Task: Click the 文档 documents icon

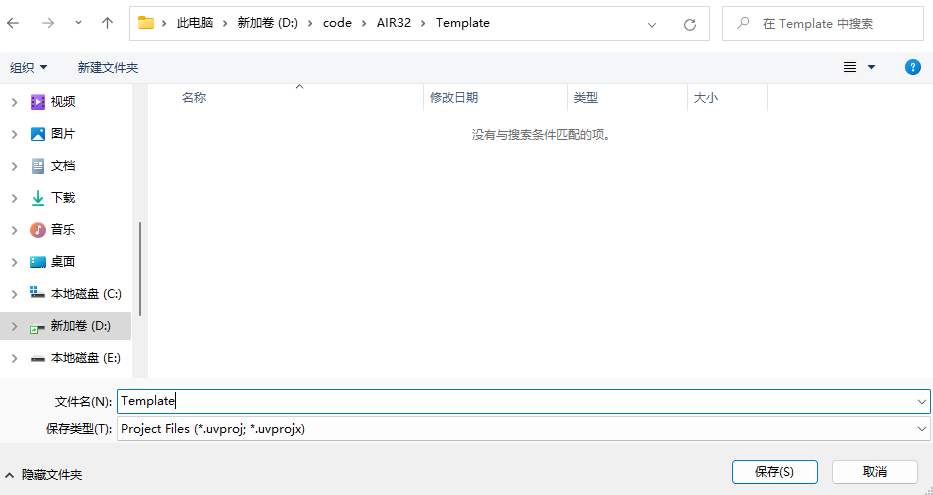Action: [37, 166]
